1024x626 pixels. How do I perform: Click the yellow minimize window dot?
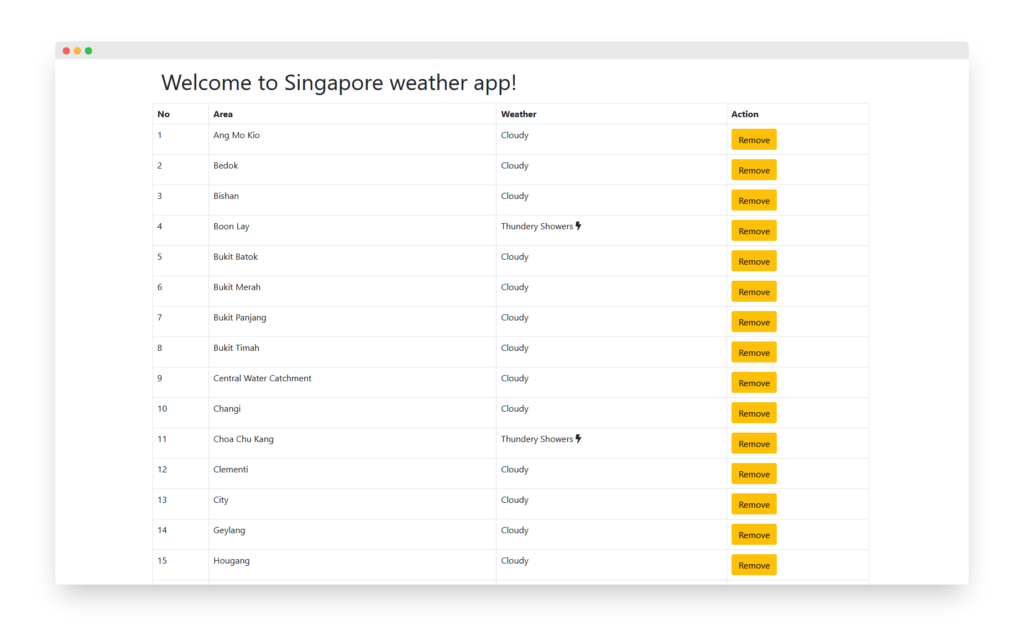[x=77, y=50]
